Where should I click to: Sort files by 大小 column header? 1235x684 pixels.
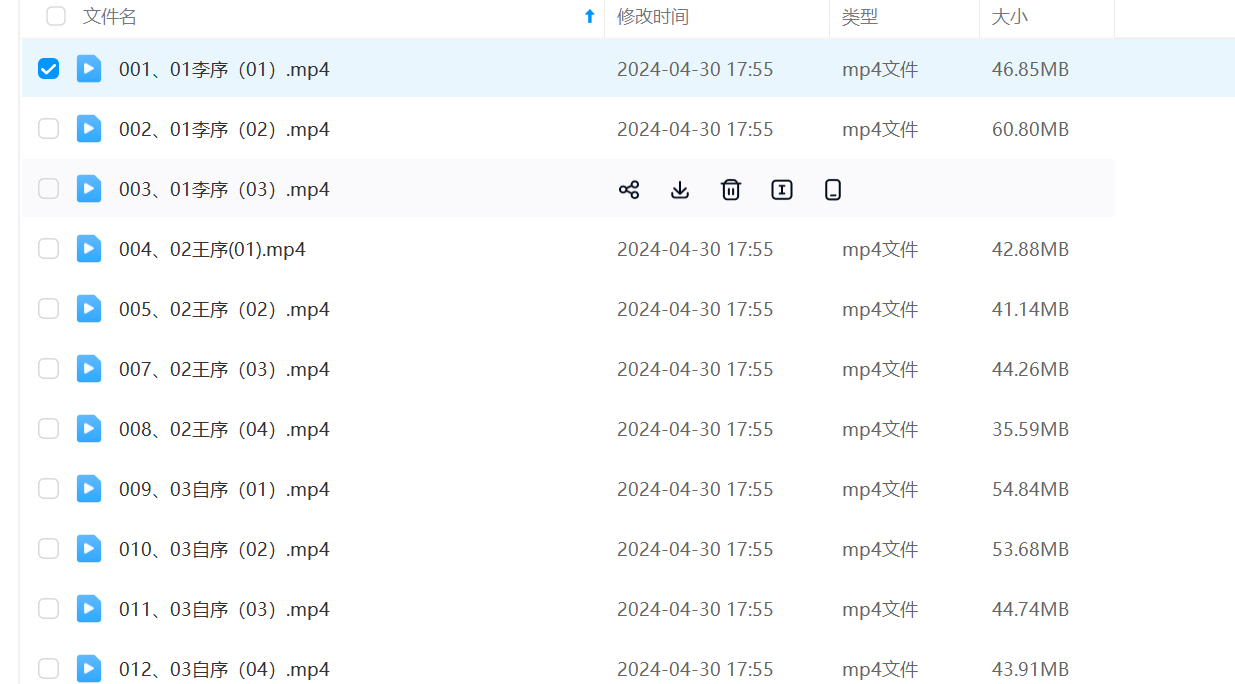coord(1009,17)
